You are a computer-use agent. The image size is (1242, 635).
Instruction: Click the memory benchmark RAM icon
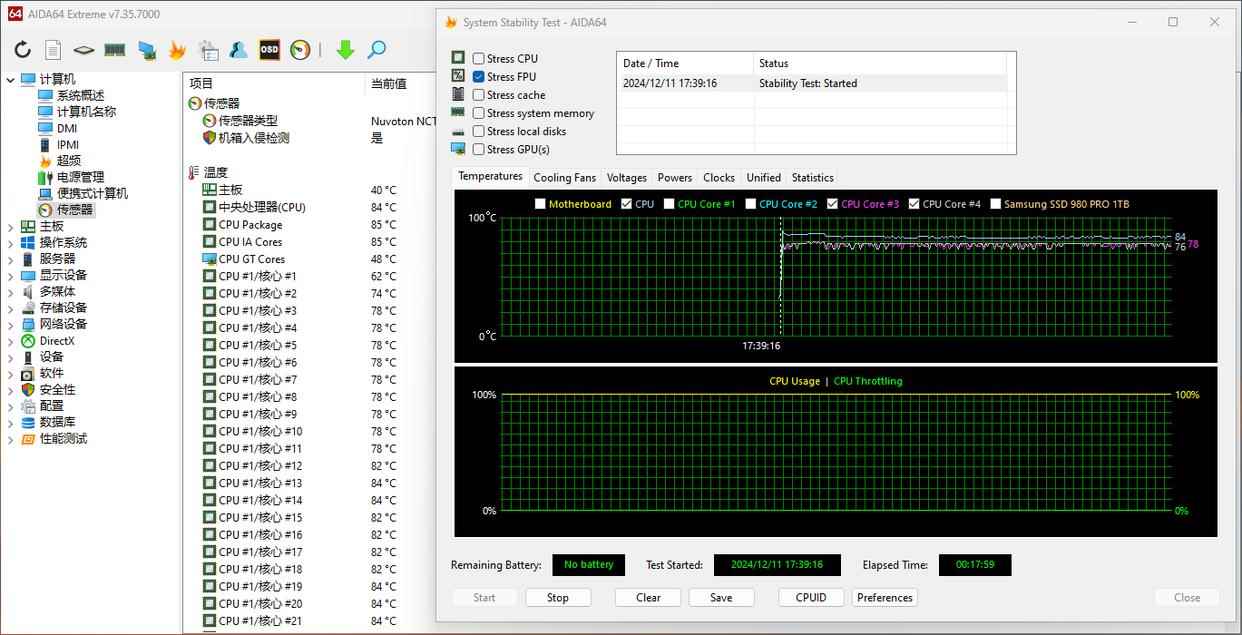coord(115,50)
